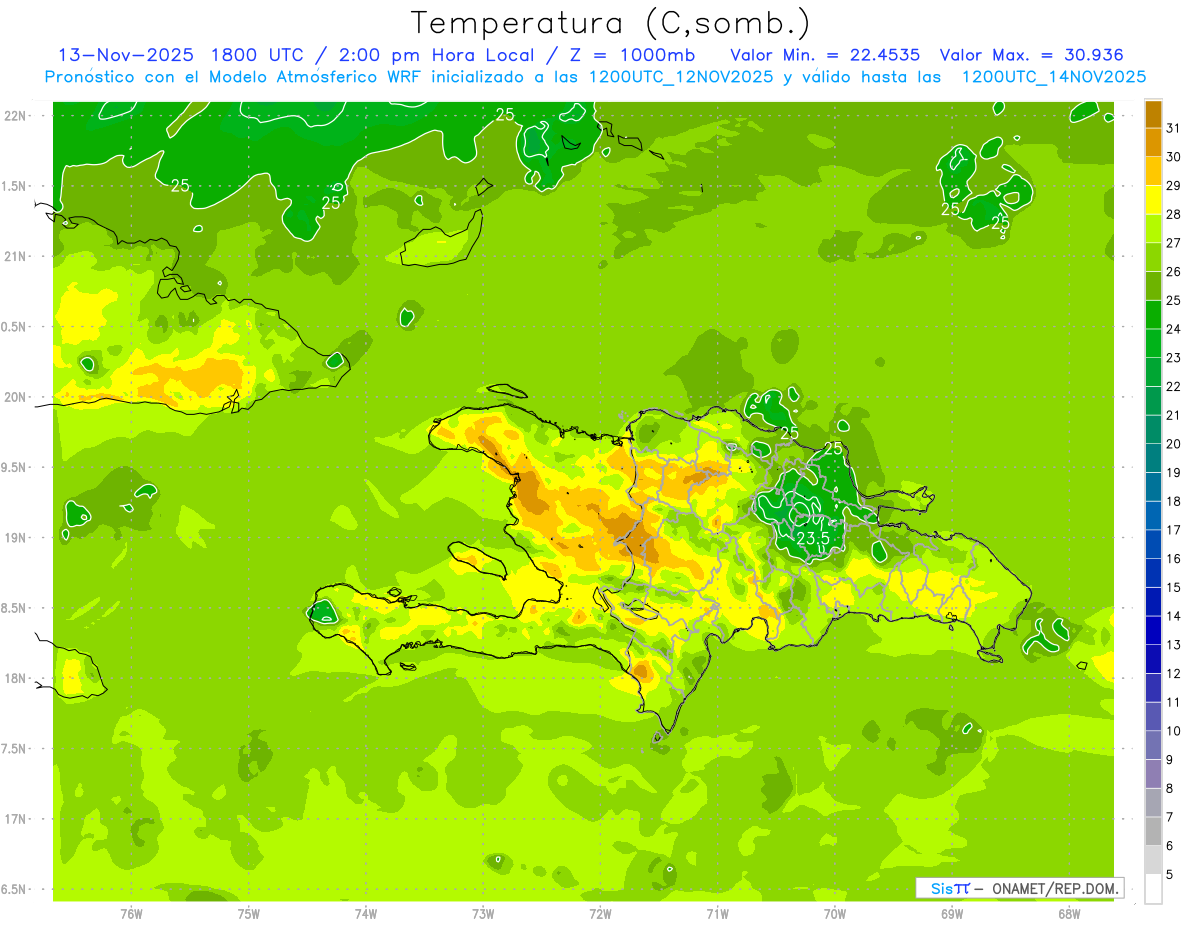1200x927 pixels.
Task: Click the colorbar scale label '22'
Action: tap(1174, 386)
